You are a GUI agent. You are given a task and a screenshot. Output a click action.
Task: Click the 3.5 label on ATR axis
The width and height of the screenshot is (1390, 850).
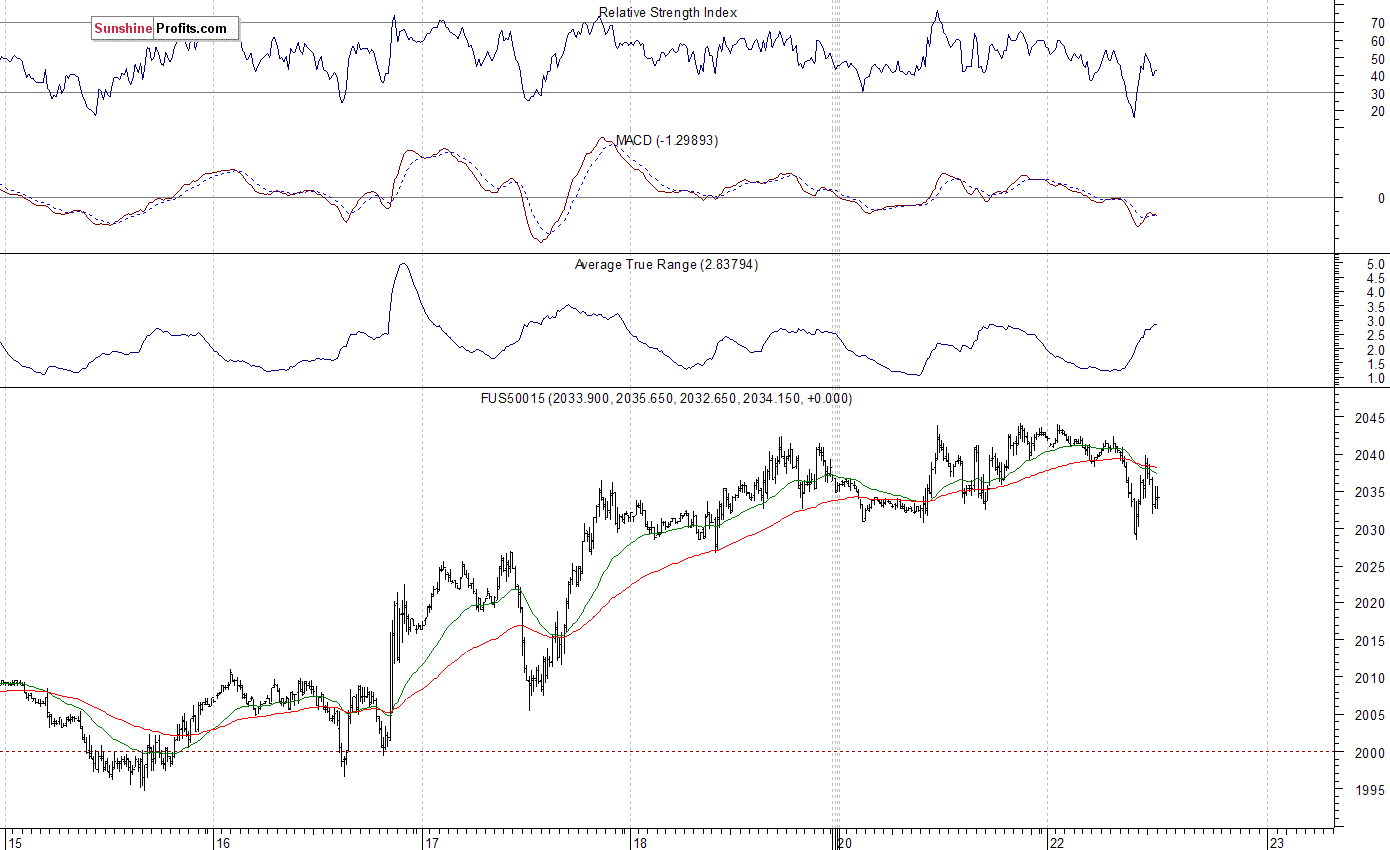point(1376,307)
